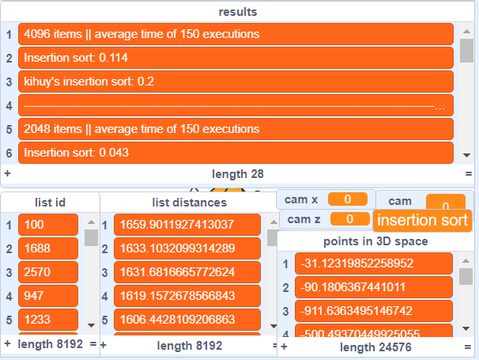Click list id item '2570'

(48, 272)
